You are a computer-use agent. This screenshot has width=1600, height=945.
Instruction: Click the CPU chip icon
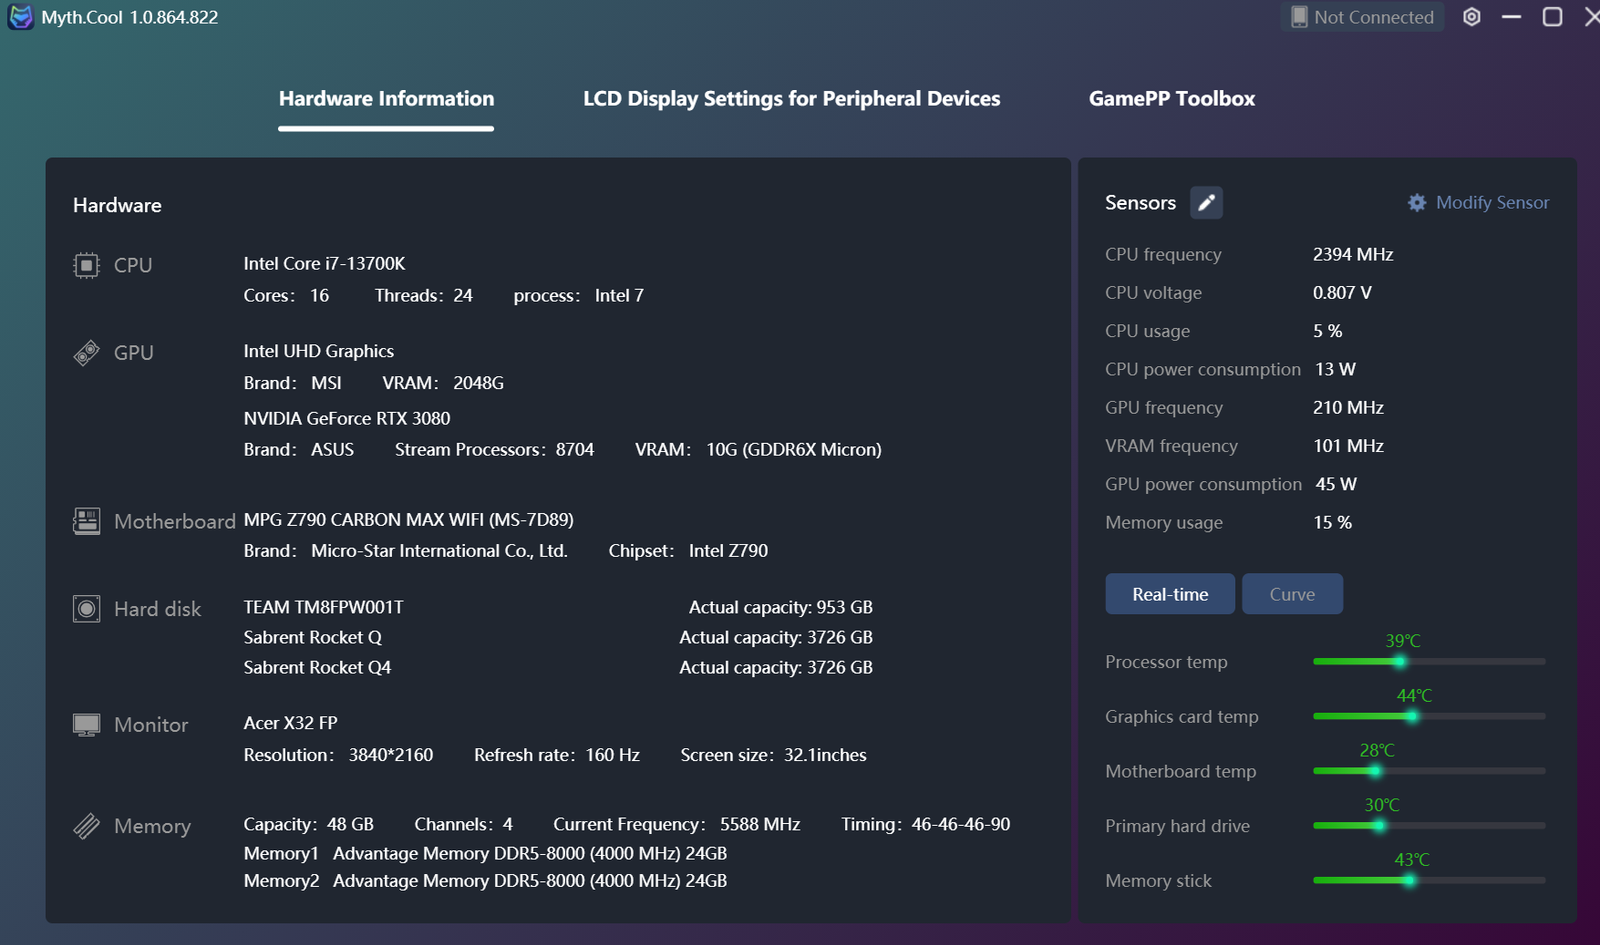click(87, 265)
